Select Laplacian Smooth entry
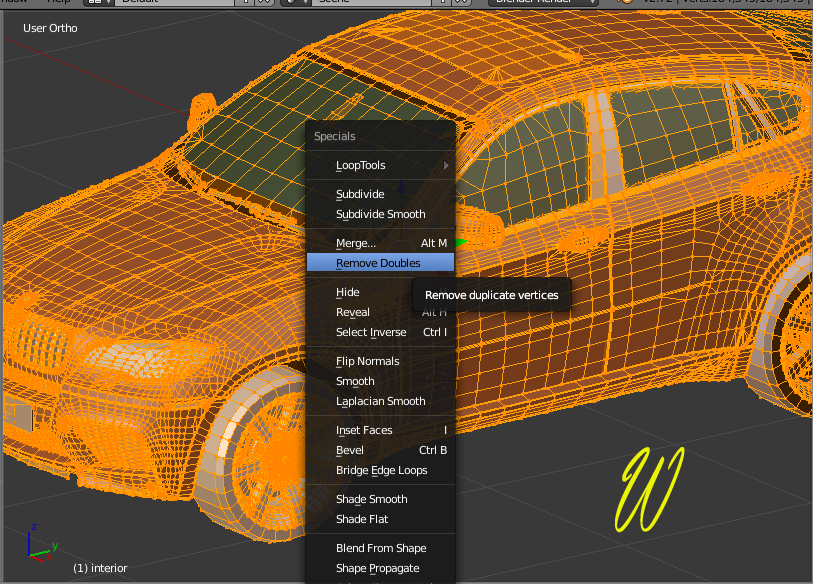Image resolution: width=813 pixels, height=584 pixels. click(380, 401)
